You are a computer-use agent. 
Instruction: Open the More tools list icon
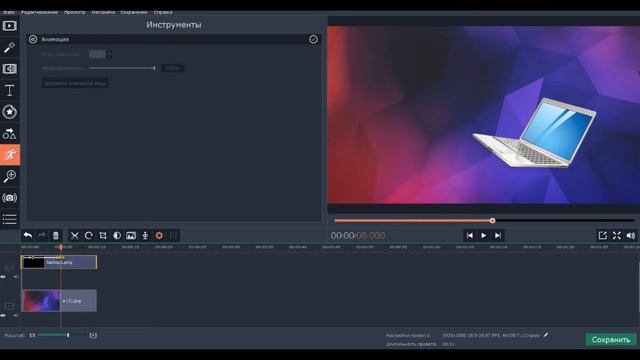point(9,219)
